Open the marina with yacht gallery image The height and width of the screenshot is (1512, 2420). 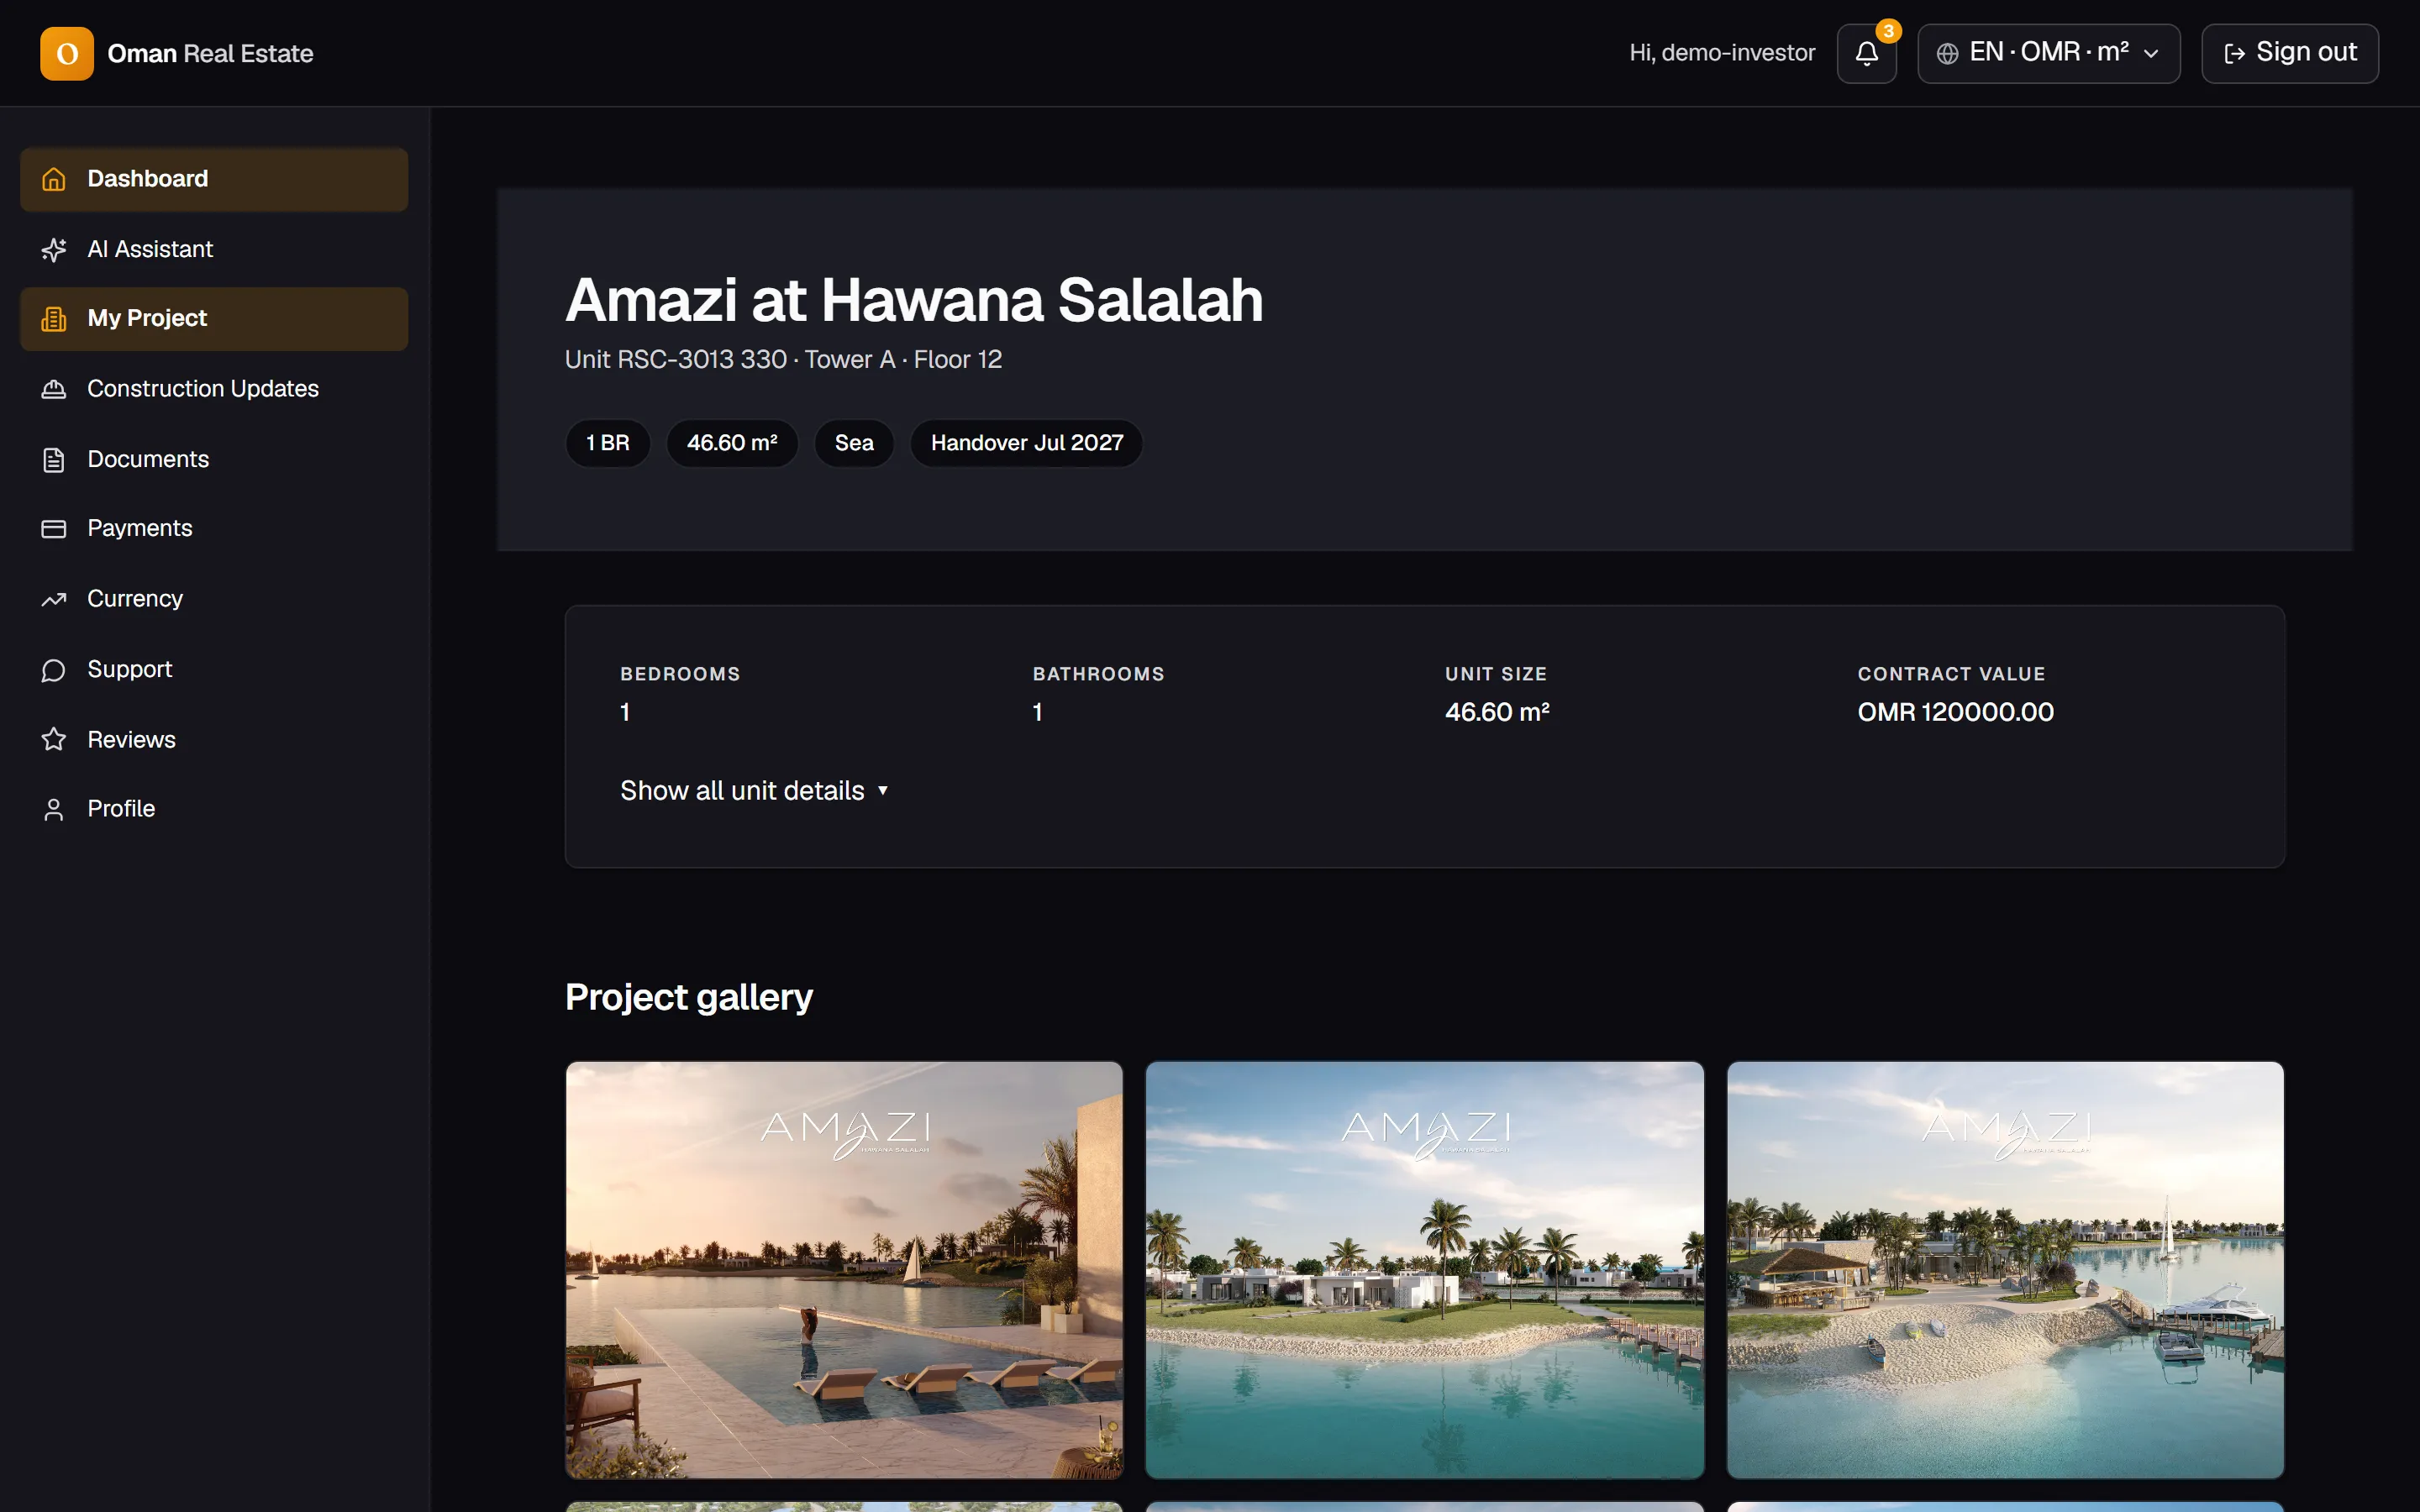coord(2005,1270)
